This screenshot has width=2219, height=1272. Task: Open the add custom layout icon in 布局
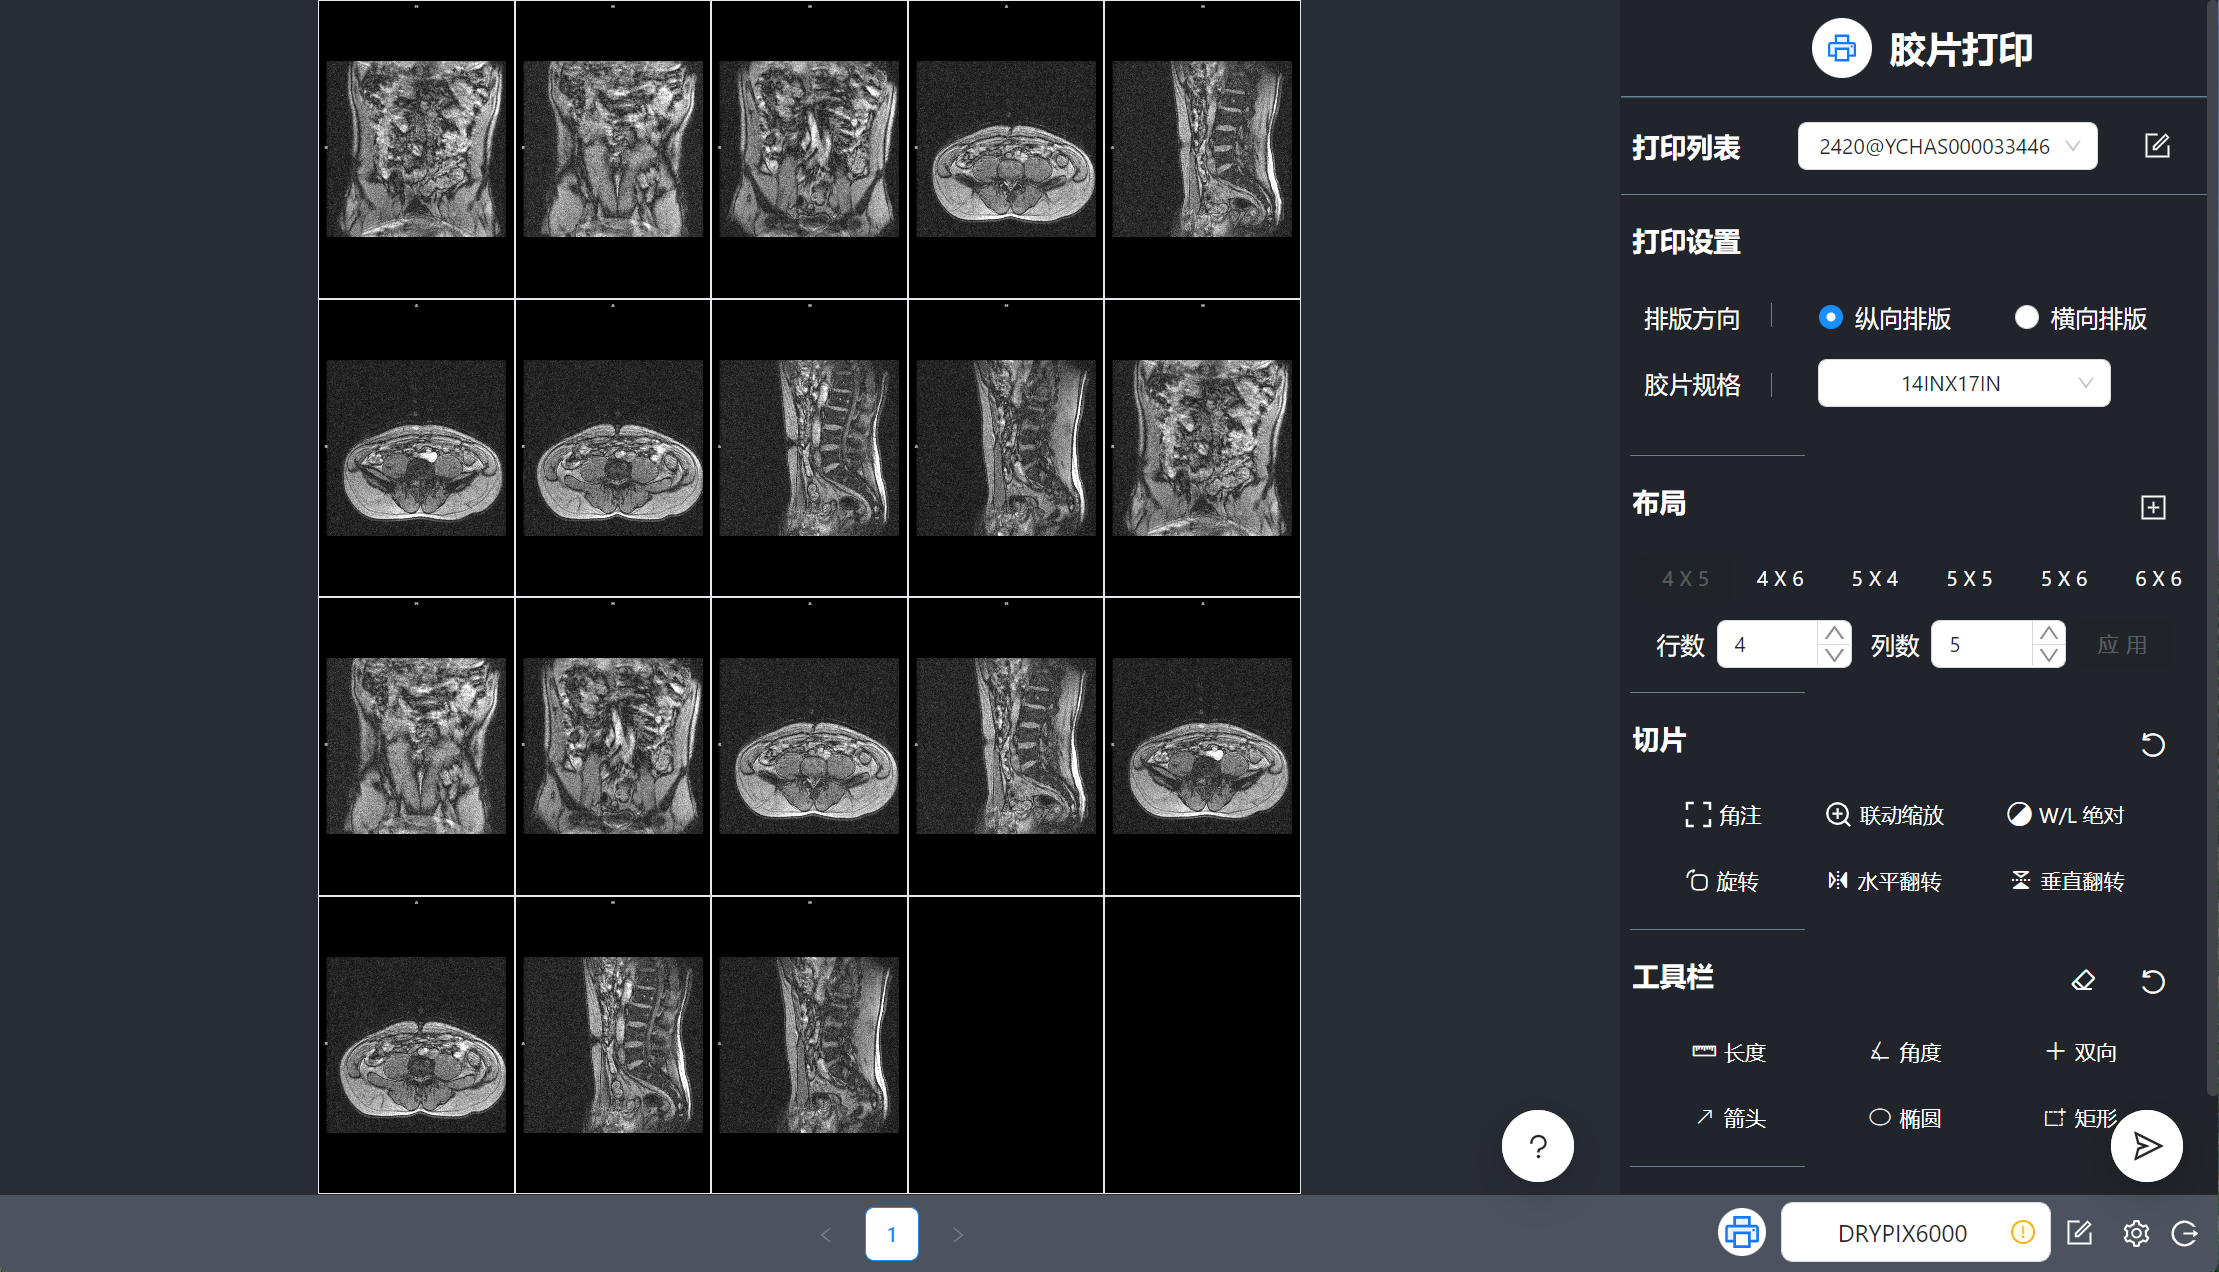coord(2152,507)
